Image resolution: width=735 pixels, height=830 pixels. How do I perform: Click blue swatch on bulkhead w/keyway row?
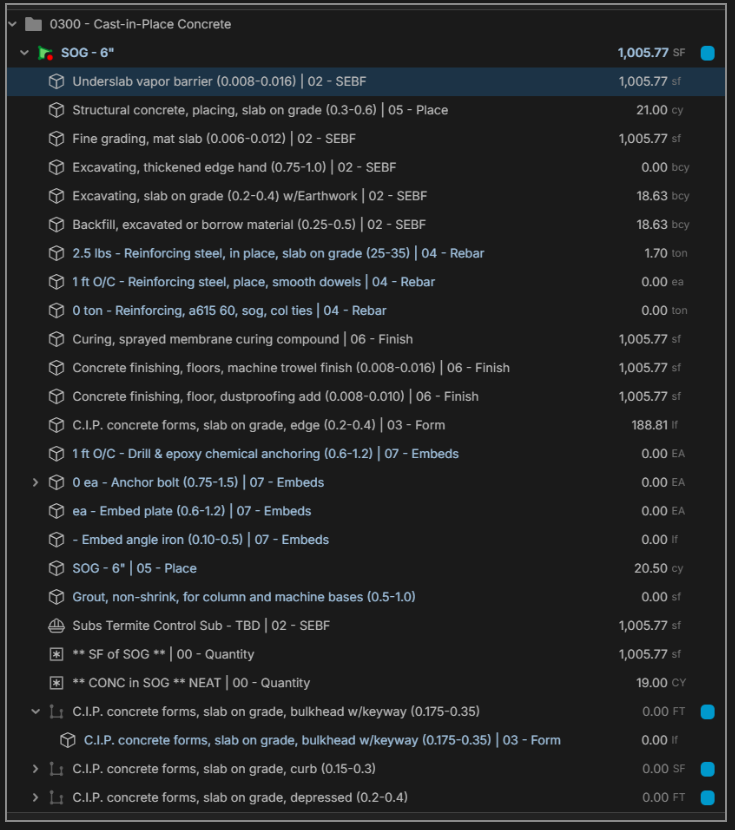[707, 712]
